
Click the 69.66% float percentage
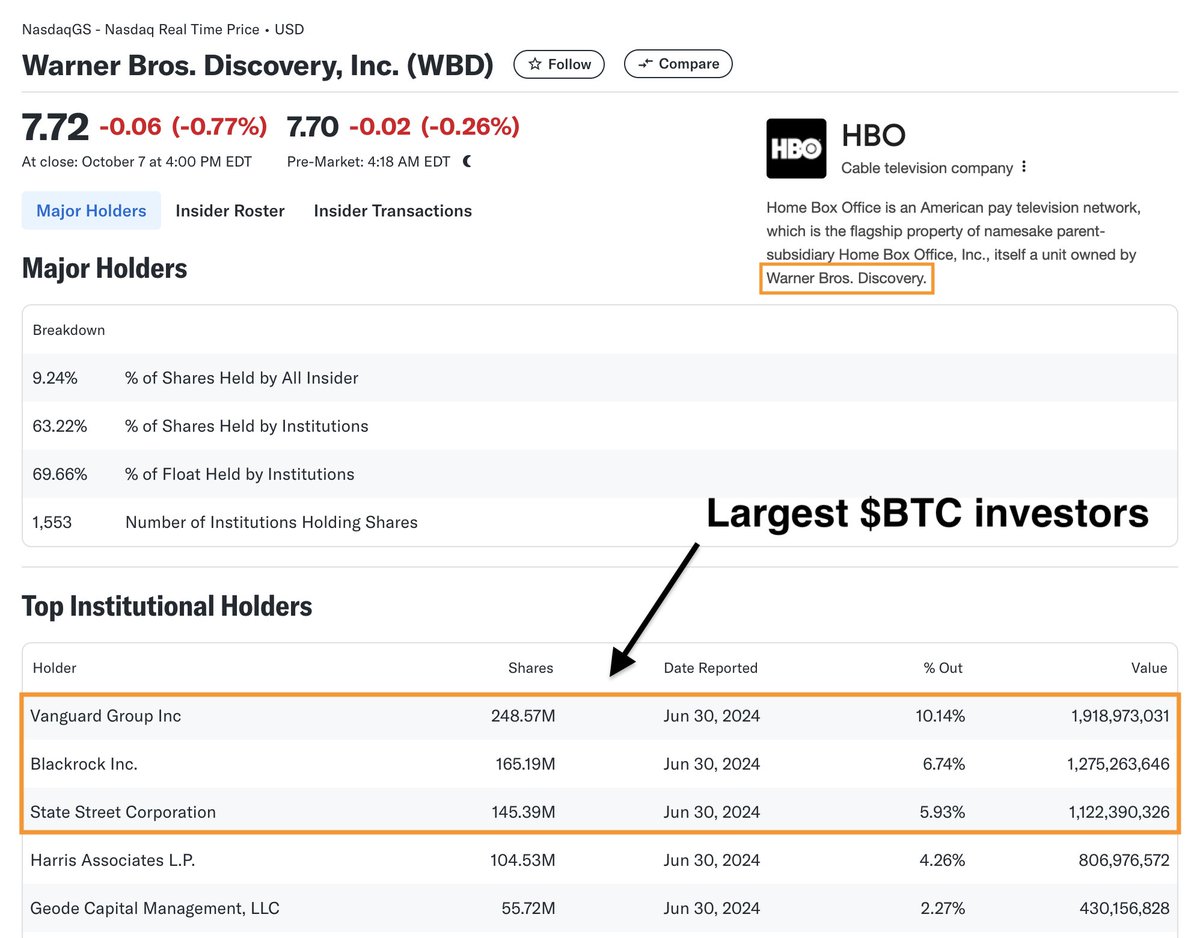(x=60, y=474)
